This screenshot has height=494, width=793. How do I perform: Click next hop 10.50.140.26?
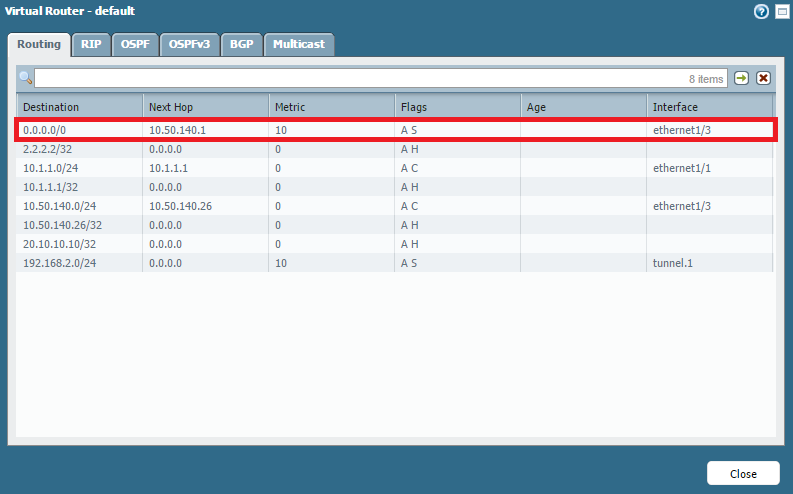tap(181, 206)
